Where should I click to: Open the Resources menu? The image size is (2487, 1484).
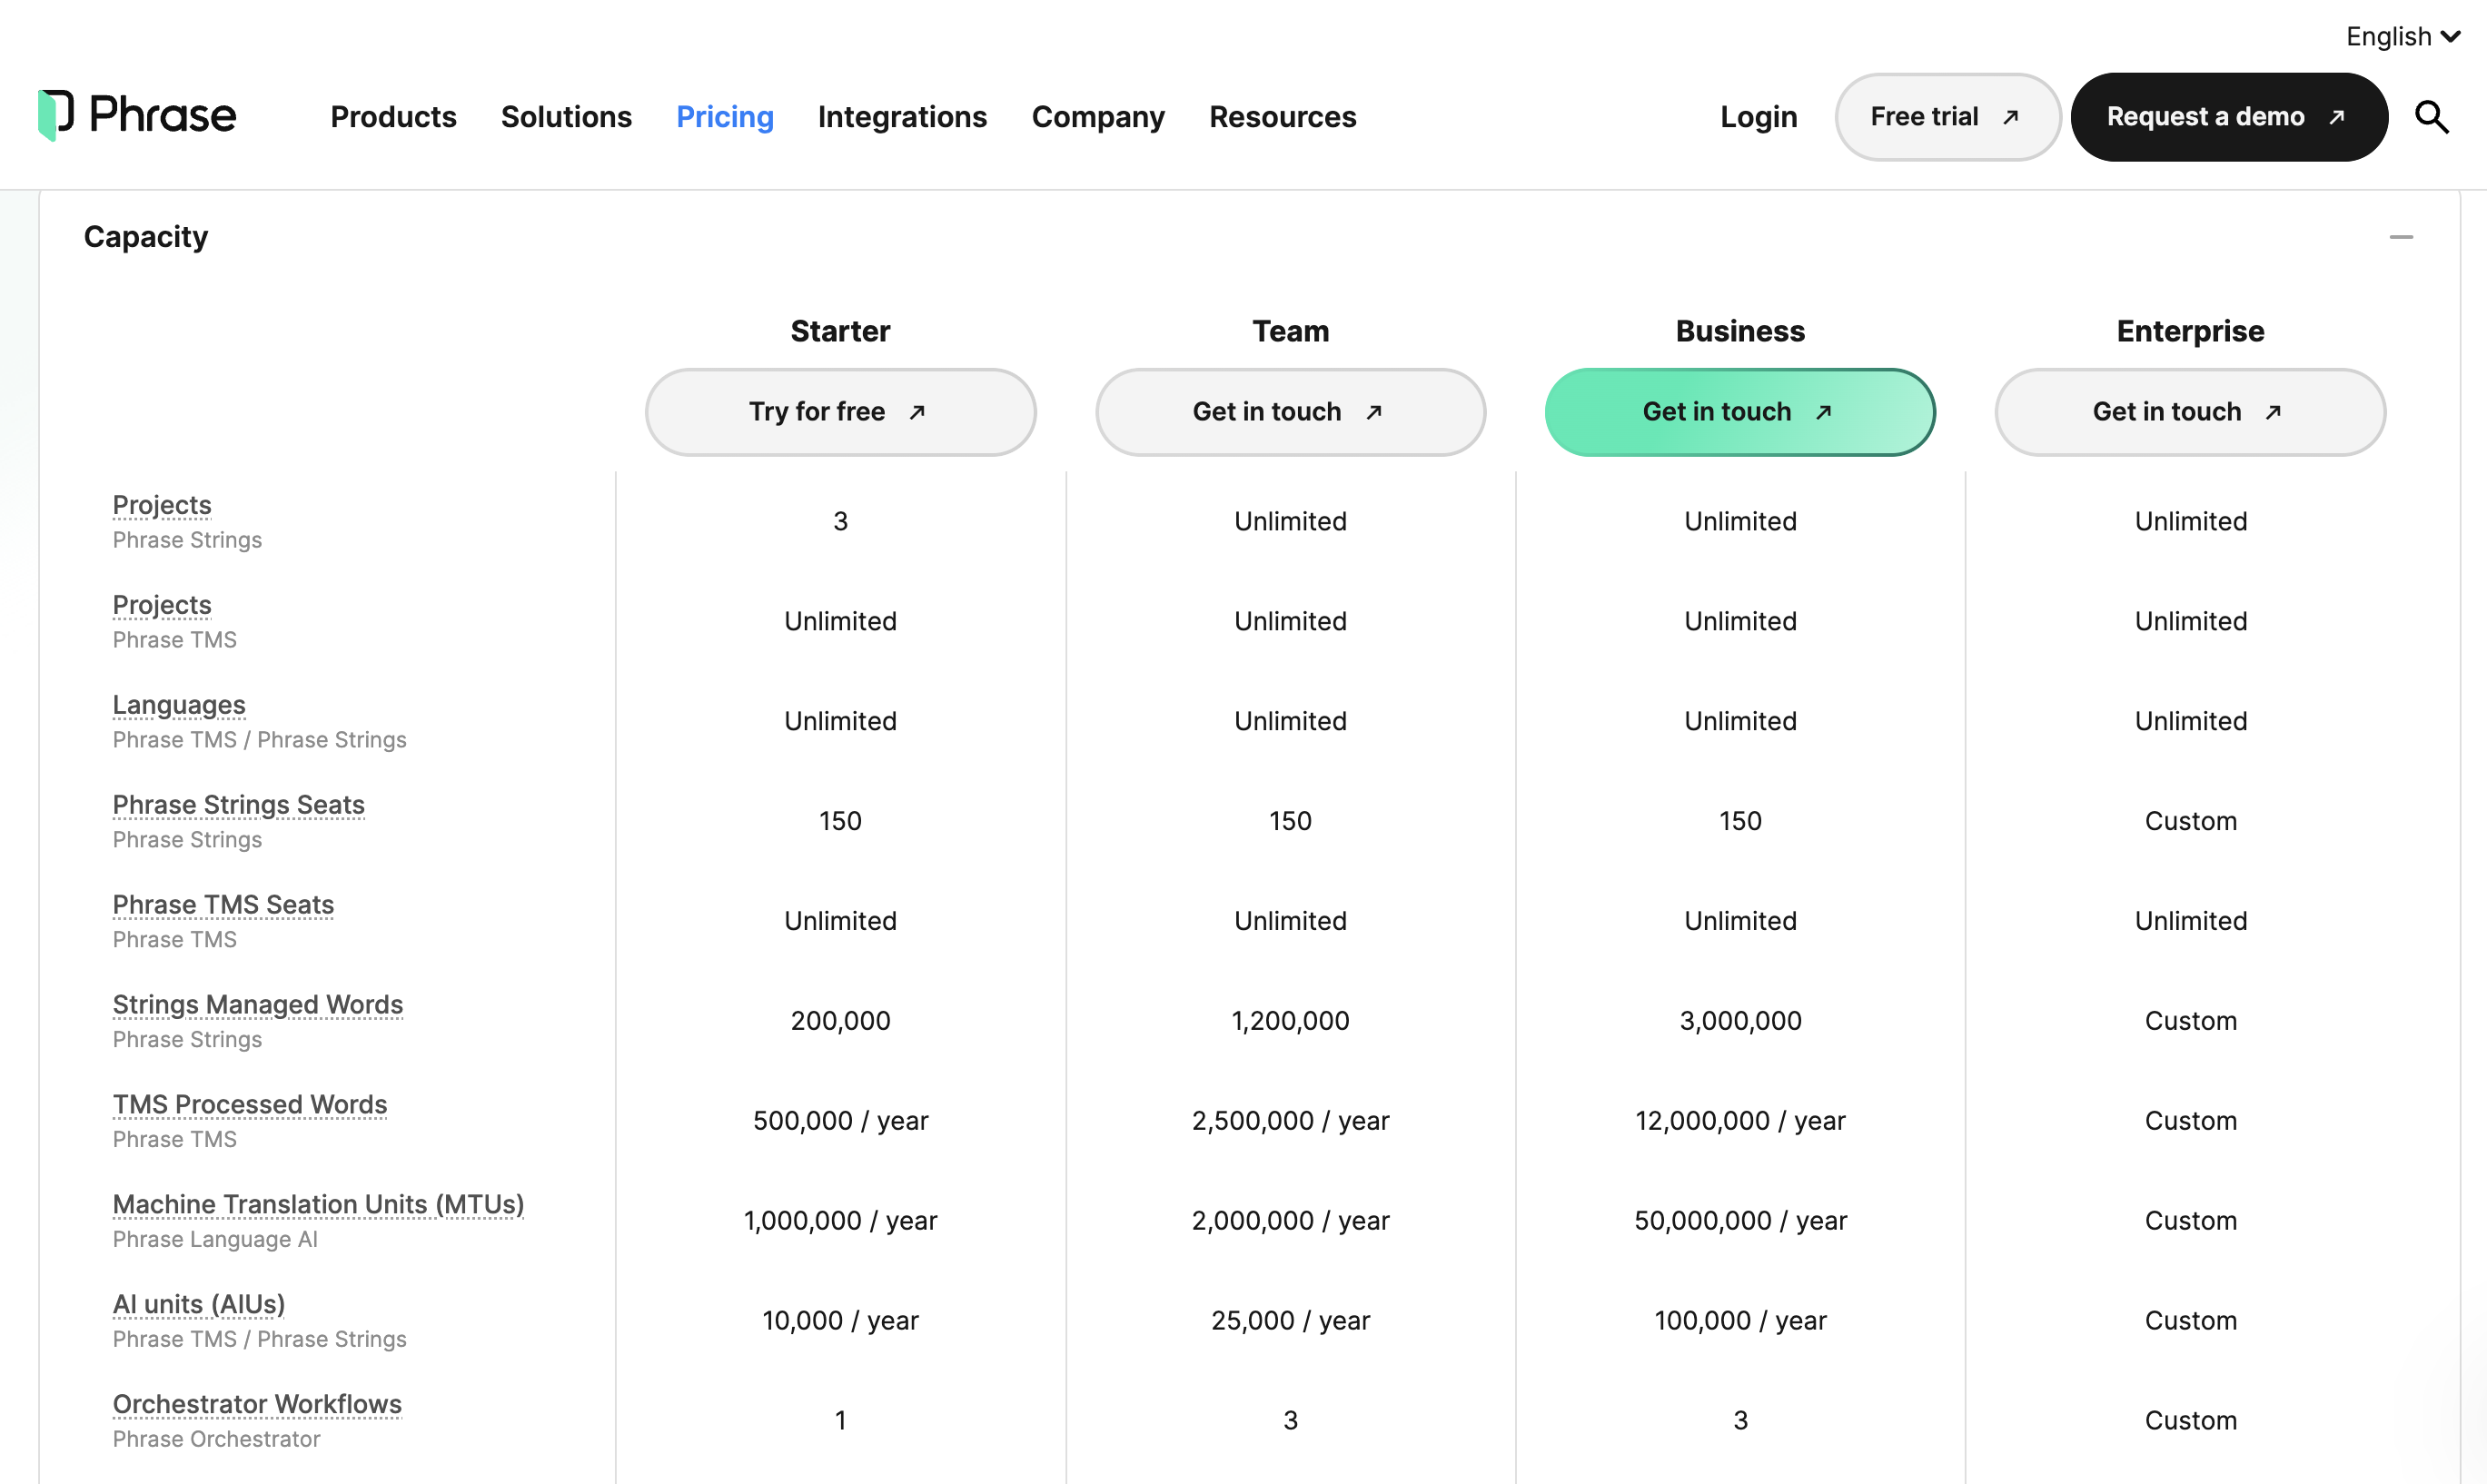click(1282, 117)
